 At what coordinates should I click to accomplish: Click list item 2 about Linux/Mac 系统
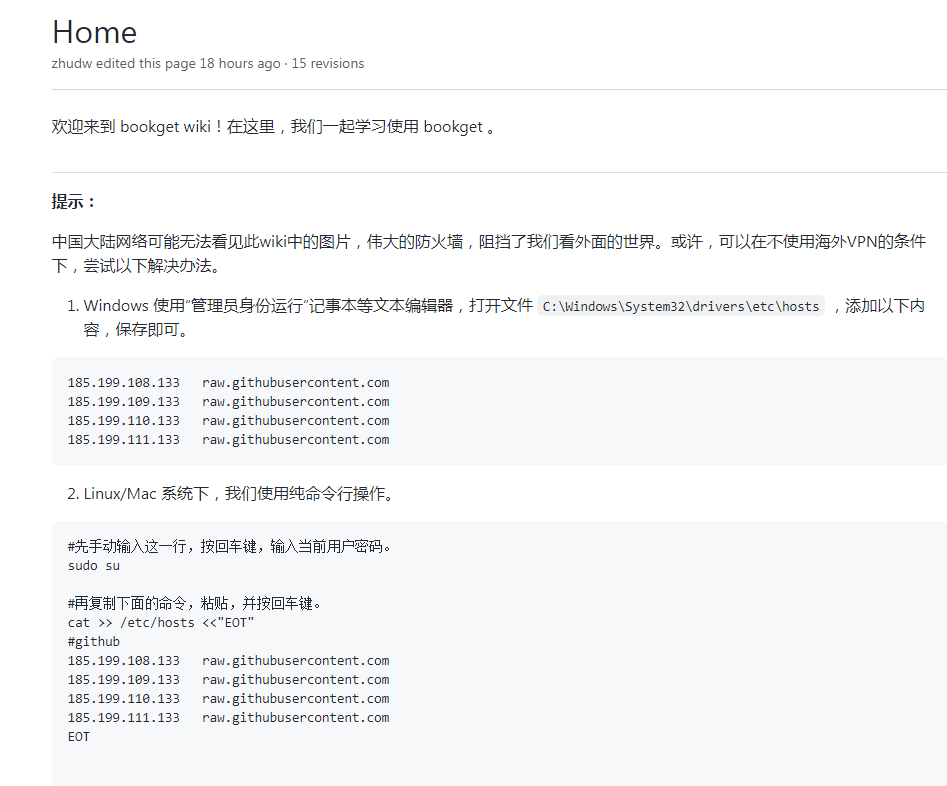coord(238,494)
